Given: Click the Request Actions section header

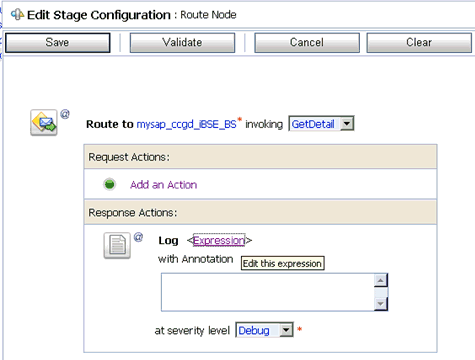Looking at the screenshot, I should 260,157.
